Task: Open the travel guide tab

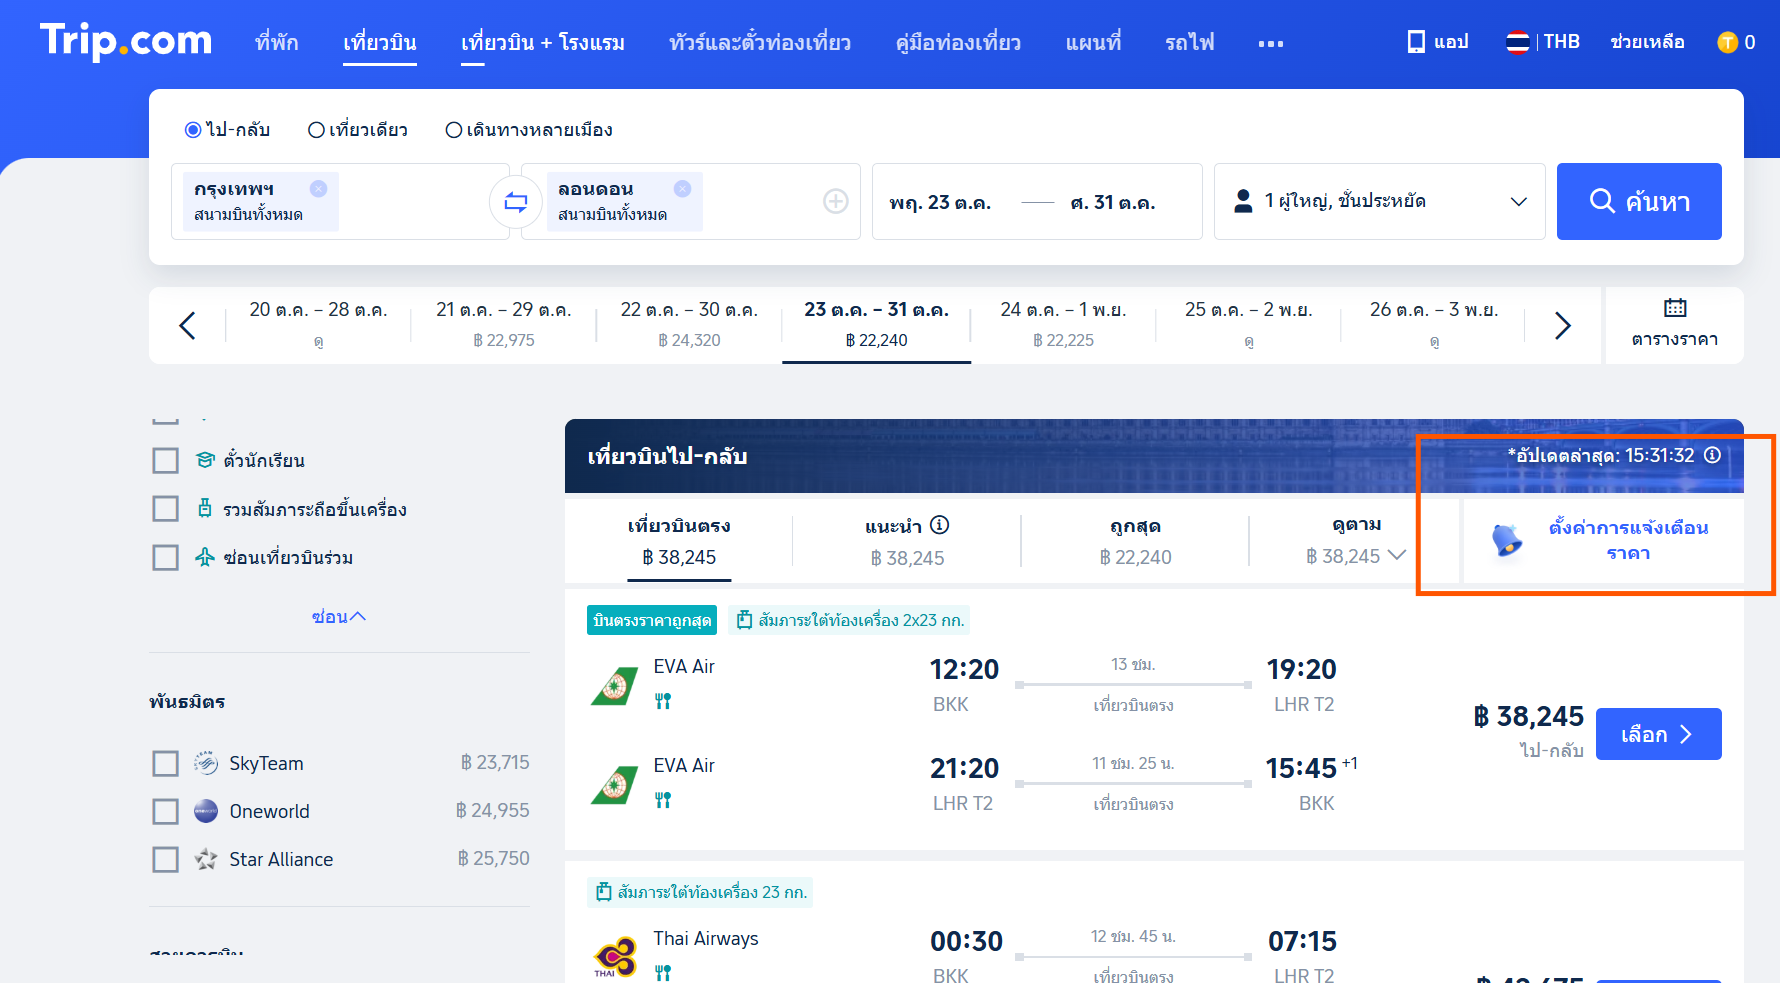Action: 958,42
